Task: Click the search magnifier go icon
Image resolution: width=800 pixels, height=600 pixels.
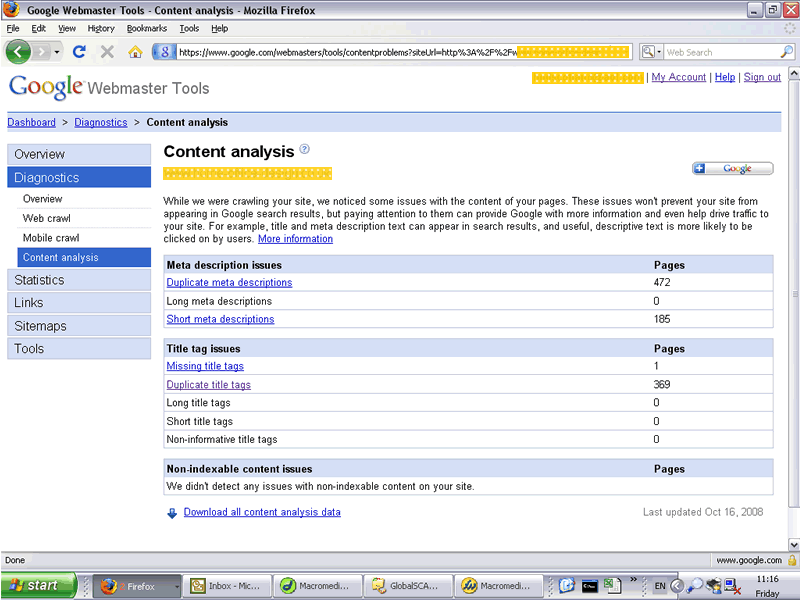Action: [787, 52]
